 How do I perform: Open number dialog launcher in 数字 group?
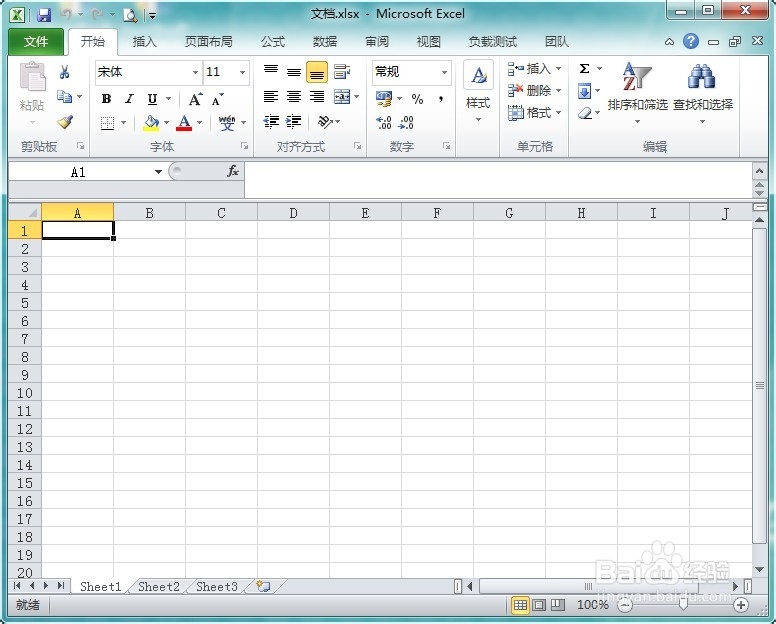tap(446, 145)
